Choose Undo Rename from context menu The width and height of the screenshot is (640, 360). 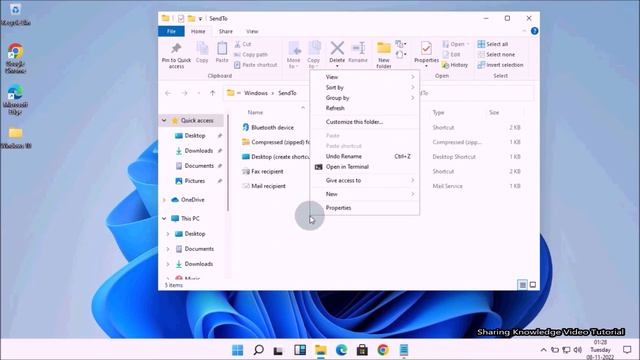tap(365, 156)
